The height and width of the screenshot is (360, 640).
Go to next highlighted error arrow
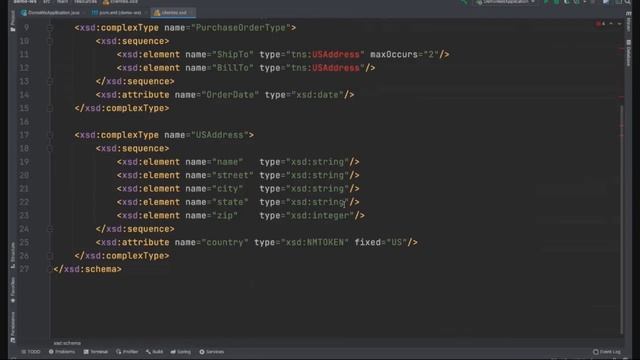point(619,24)
